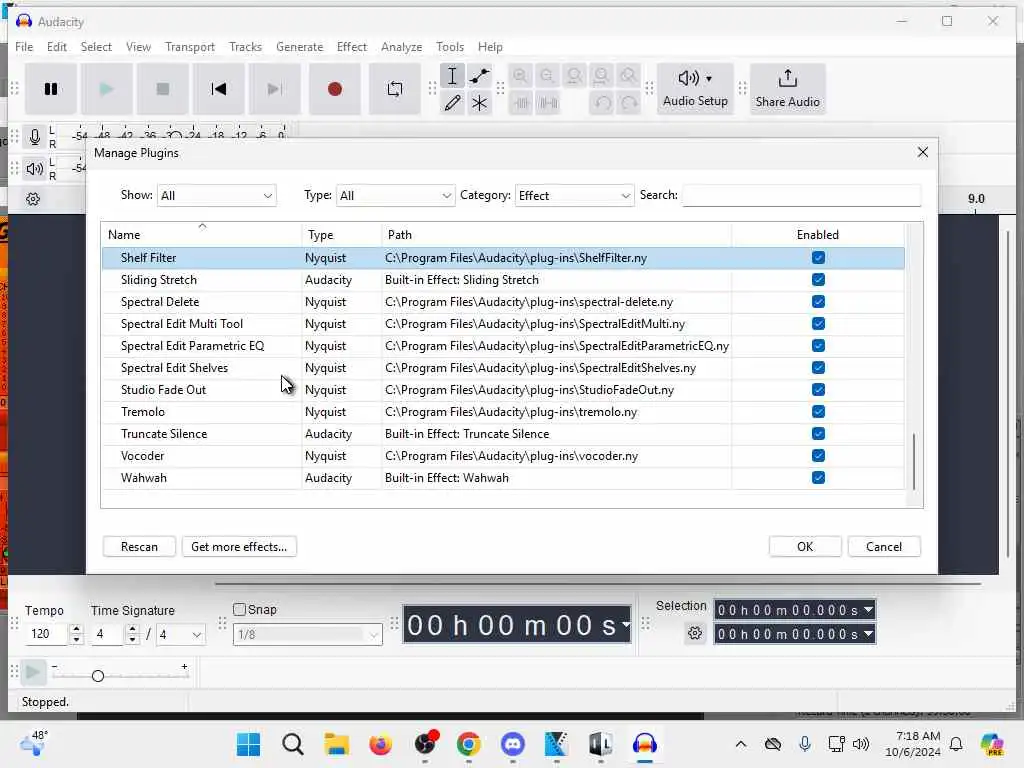Click the Fit Project to Width zoom icon
This screenshot has height=768, width=1024.
tap(601, 76)
